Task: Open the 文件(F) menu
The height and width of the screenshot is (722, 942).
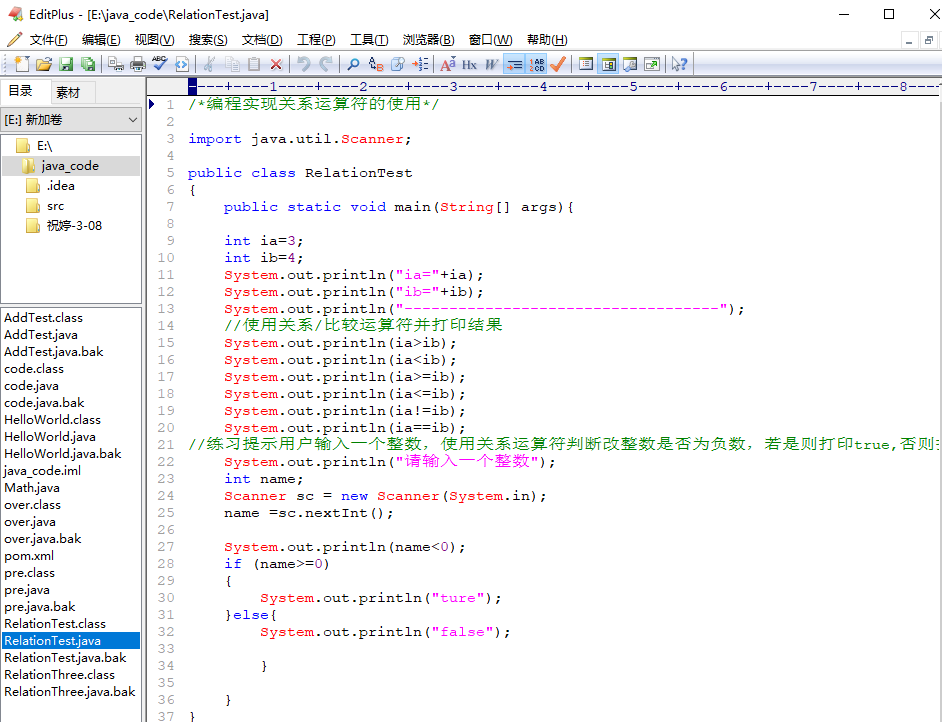Action: pos(49,40)
